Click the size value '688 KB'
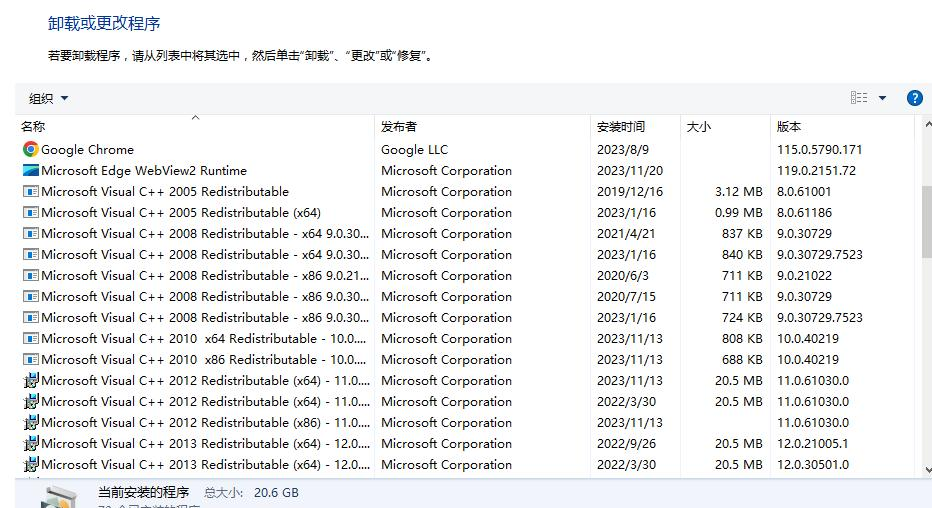 tap(742, 359)
